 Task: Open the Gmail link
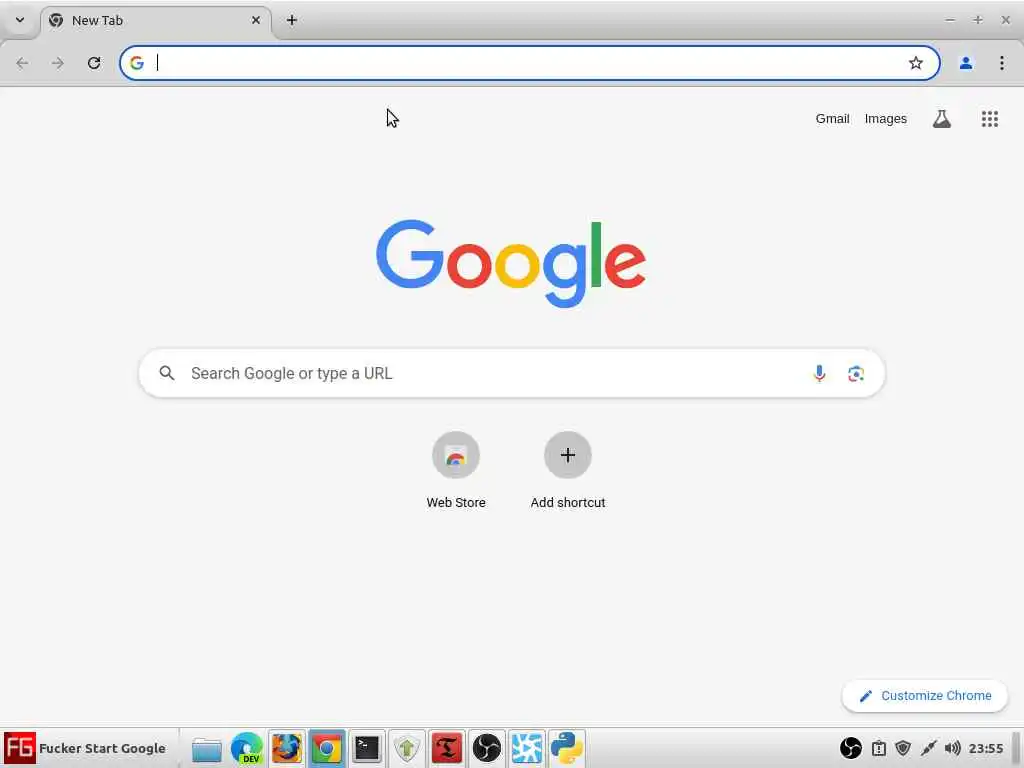click(x=832, y=119)
